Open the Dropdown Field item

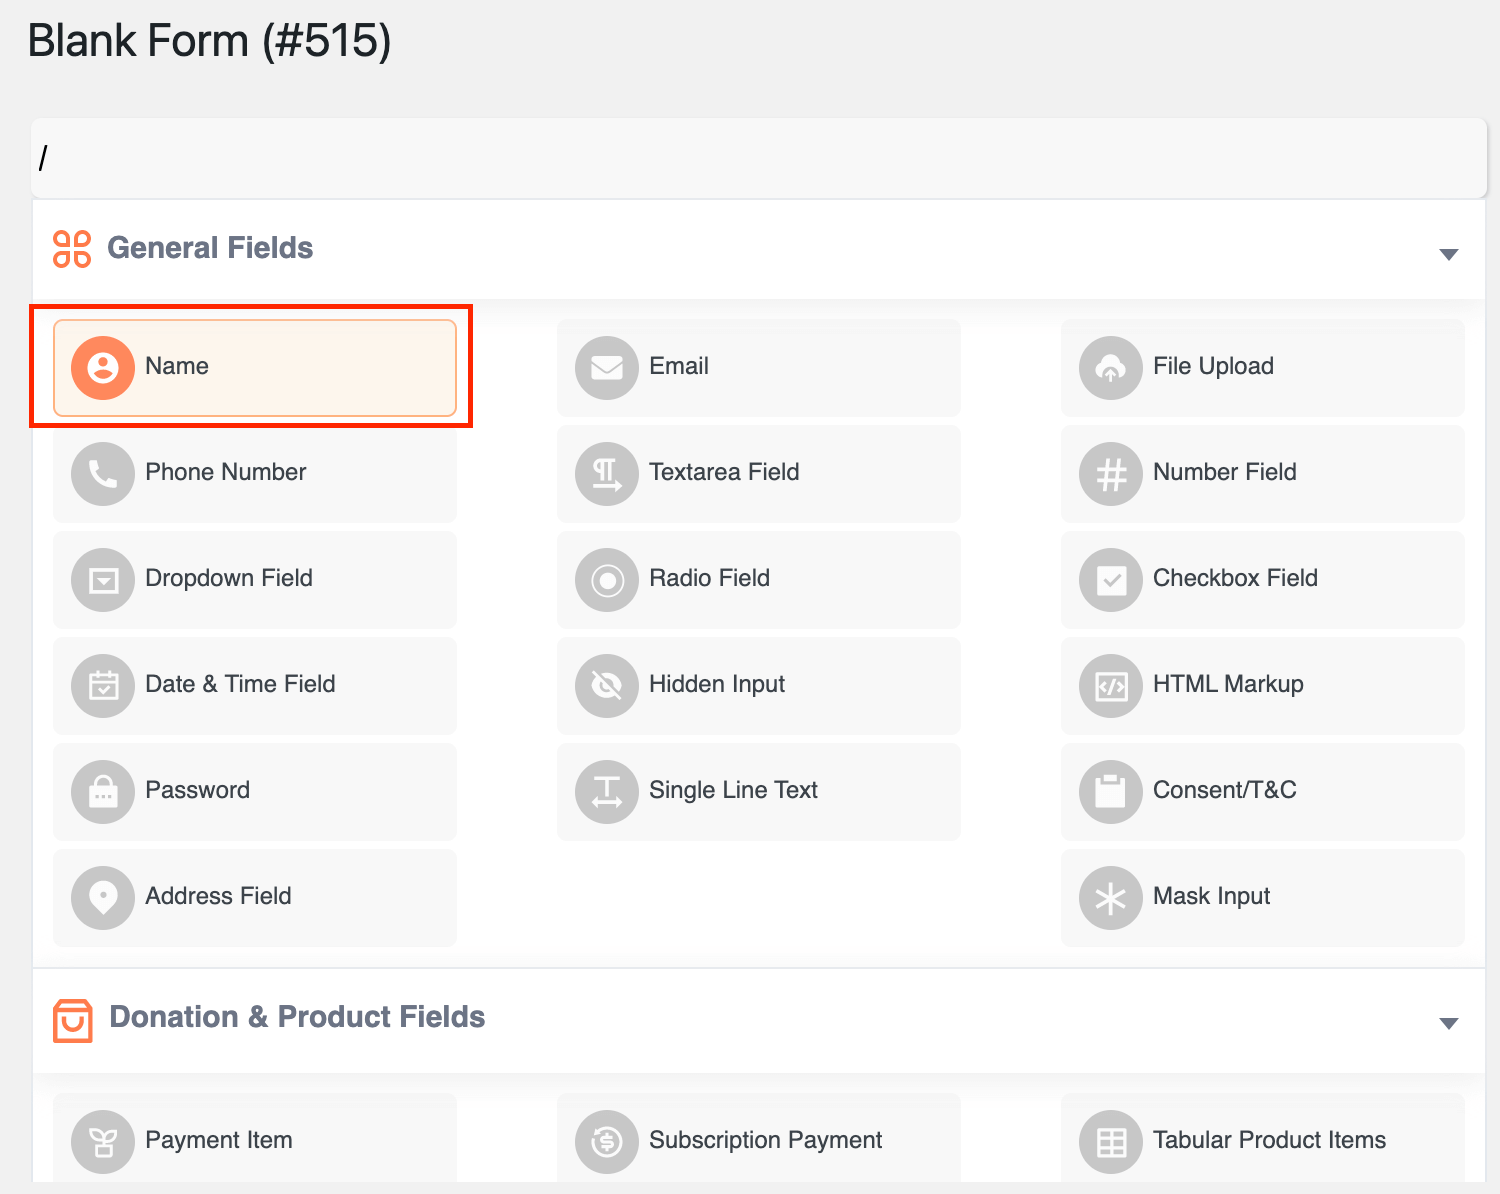(x=255, y=580)
